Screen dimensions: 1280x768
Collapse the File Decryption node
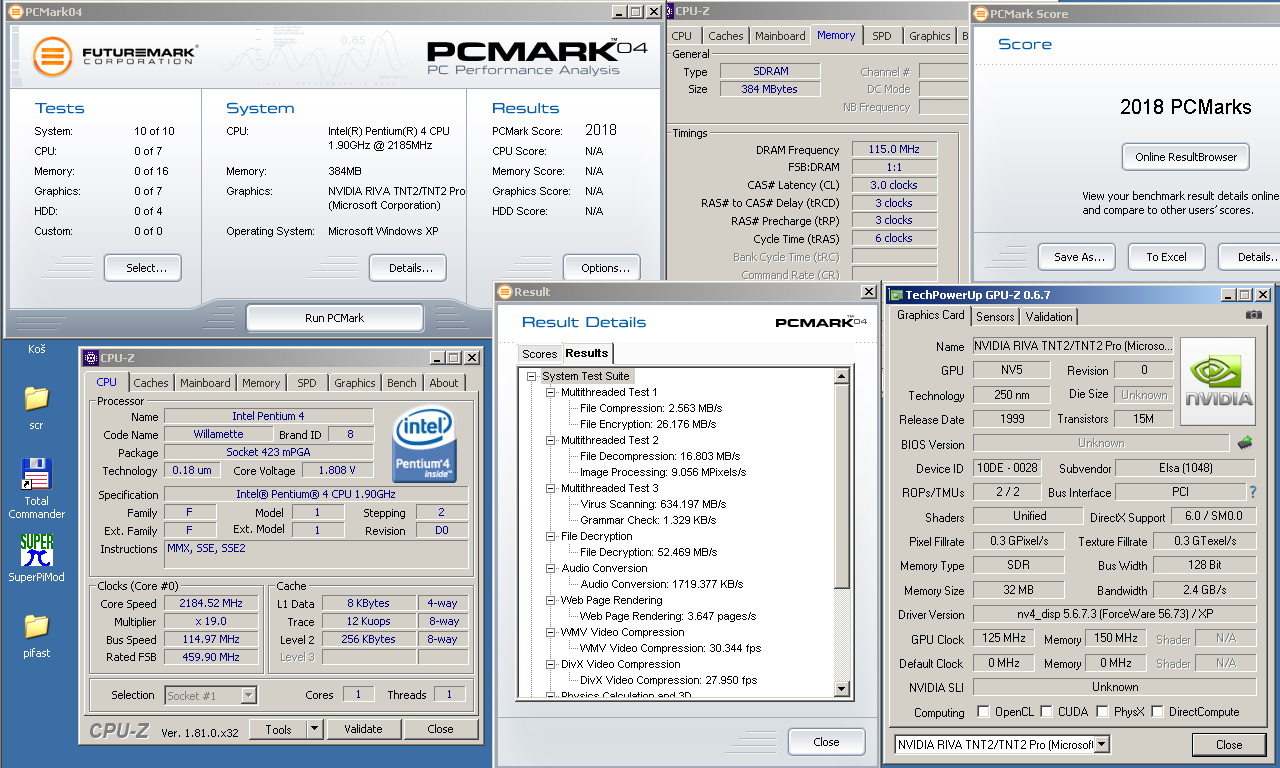[x=550, y=537]
